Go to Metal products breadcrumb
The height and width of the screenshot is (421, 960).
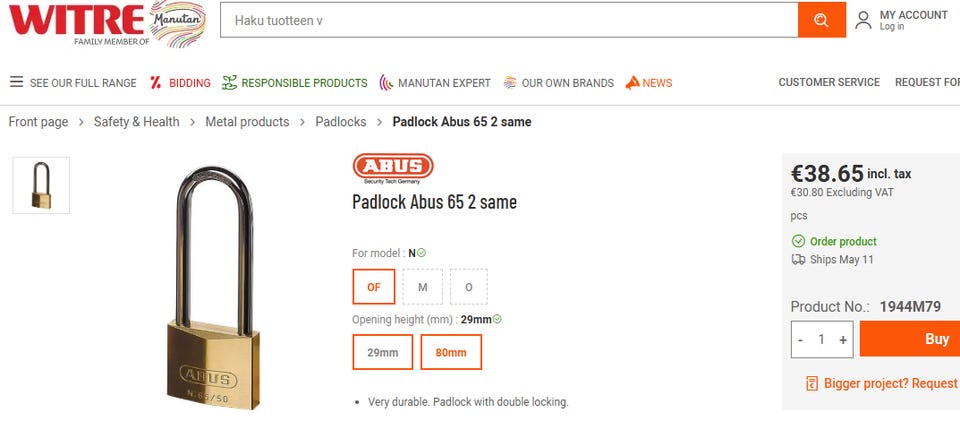(247, 122)
